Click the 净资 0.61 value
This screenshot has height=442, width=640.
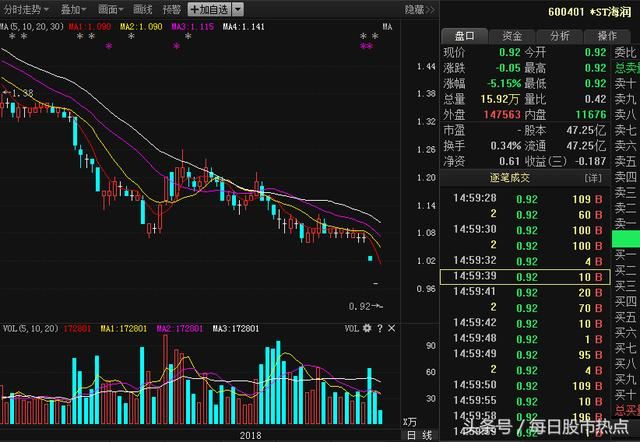(x=509, y=161)
